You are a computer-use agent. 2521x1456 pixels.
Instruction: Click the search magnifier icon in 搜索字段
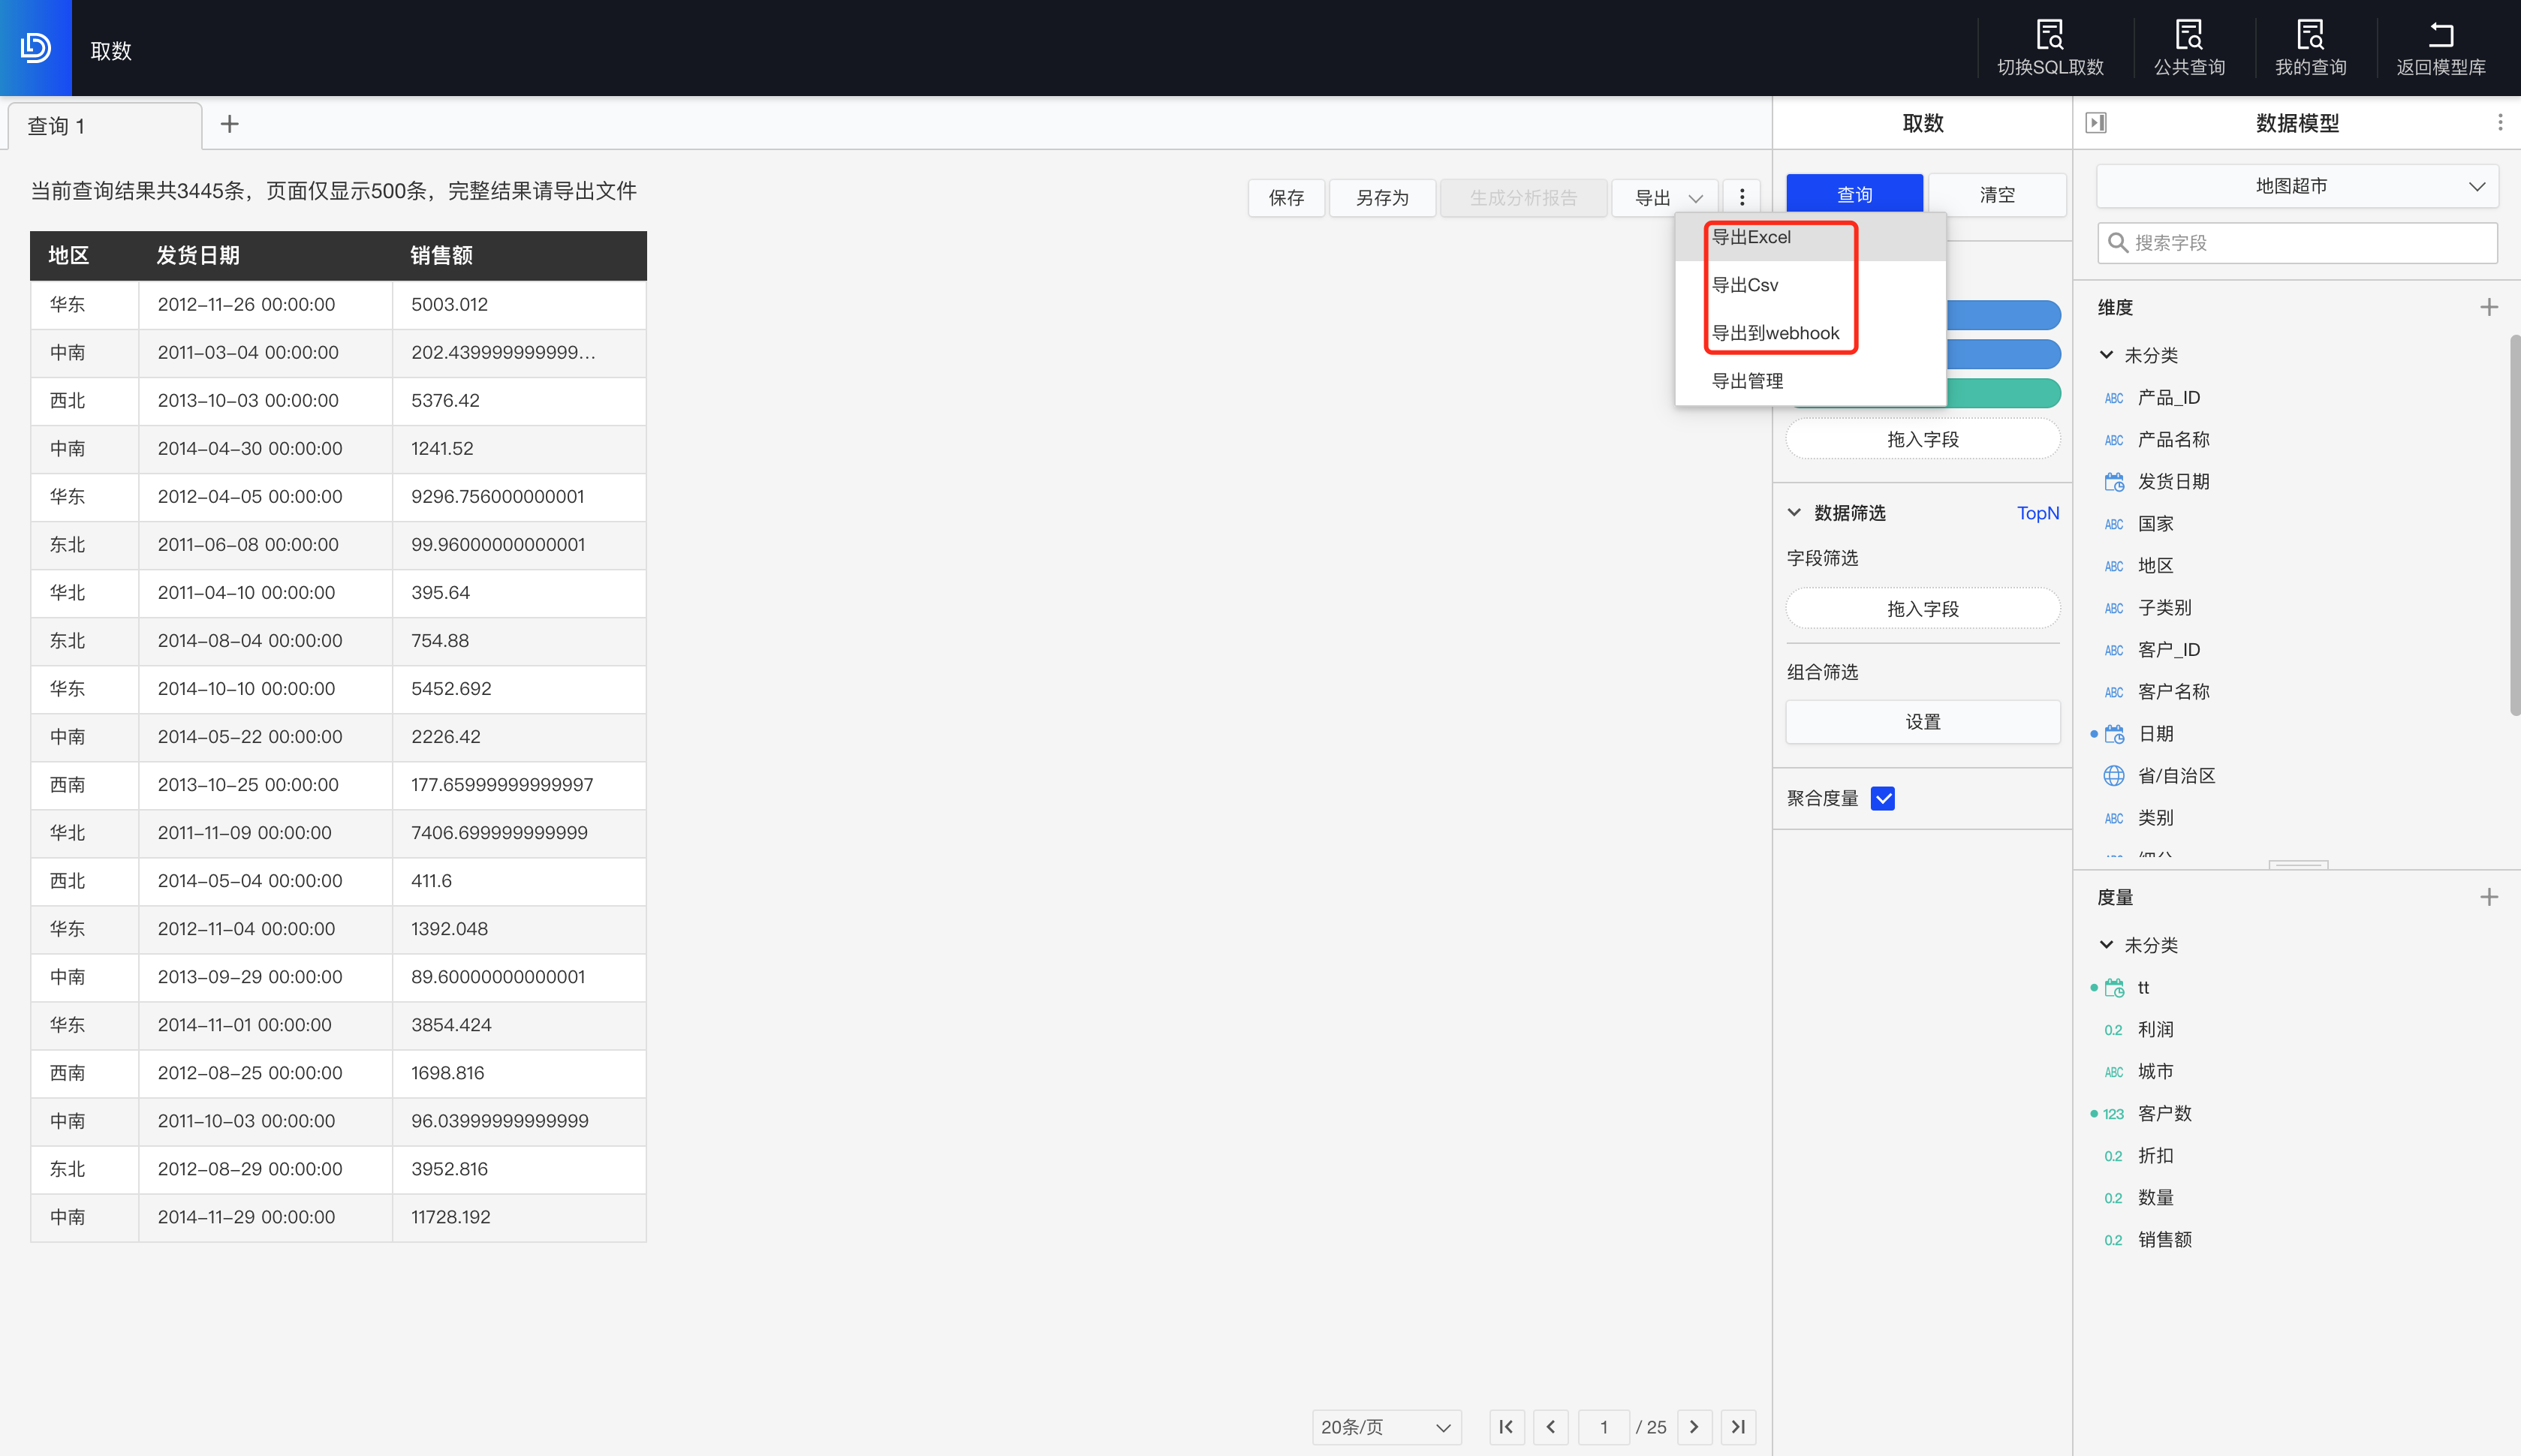point(2117,243)
